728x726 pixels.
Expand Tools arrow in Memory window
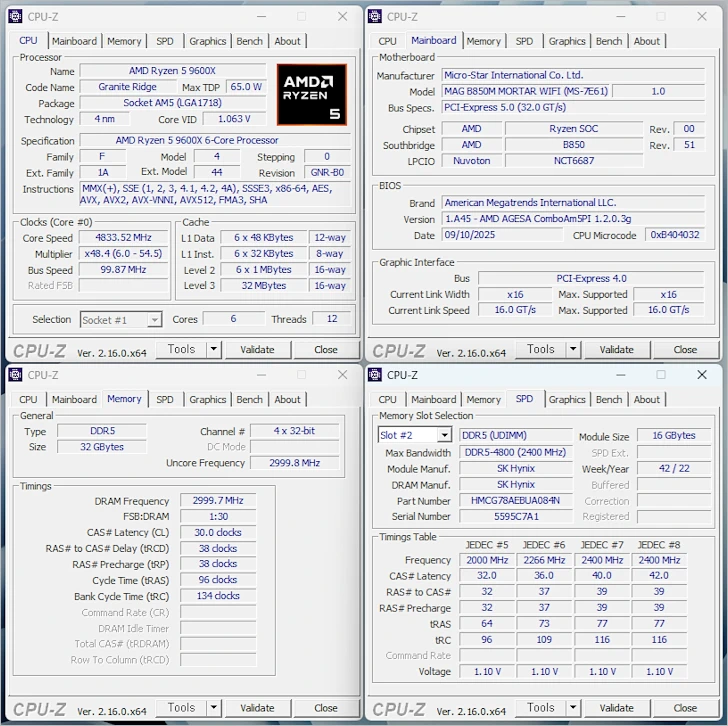coord(214,707)
